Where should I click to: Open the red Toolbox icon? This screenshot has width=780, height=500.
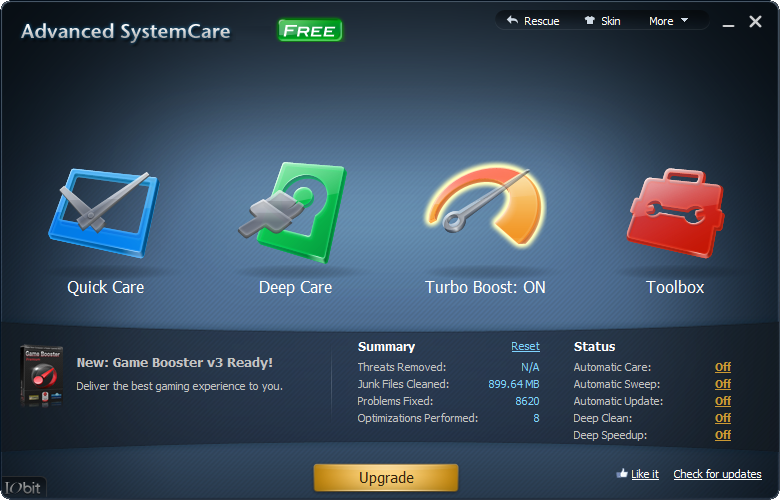[675, 213]
